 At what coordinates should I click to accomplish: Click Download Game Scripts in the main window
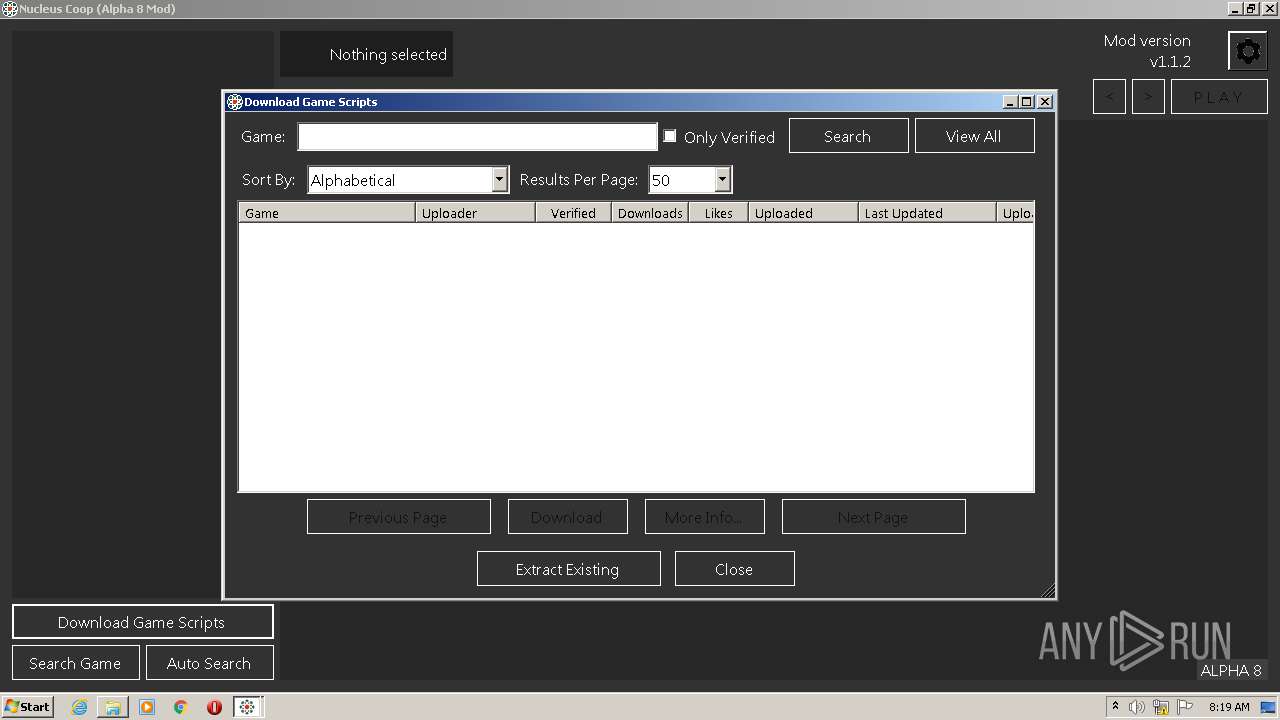[x=142, y=622]
